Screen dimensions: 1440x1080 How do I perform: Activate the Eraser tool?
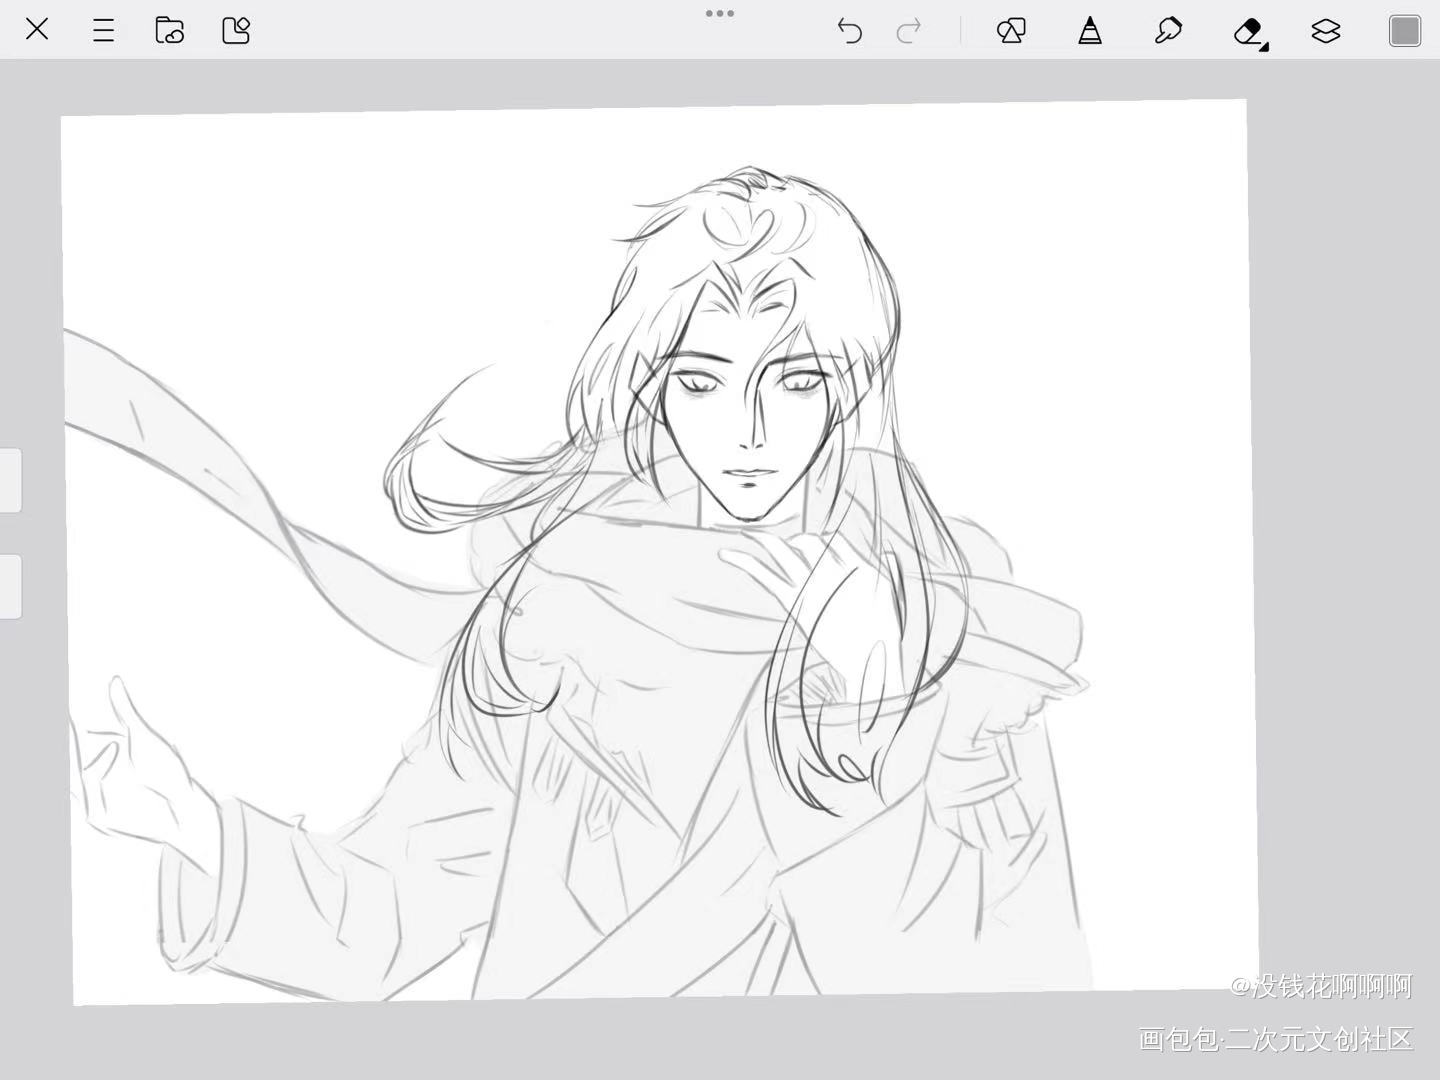[1247, 31]
